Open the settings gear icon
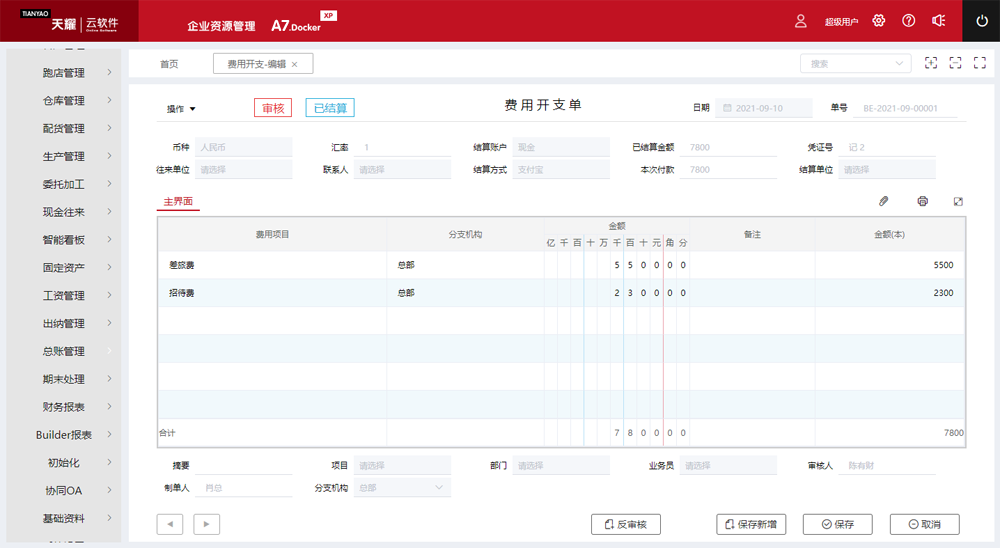The image size is (1000, 548). 879,21
